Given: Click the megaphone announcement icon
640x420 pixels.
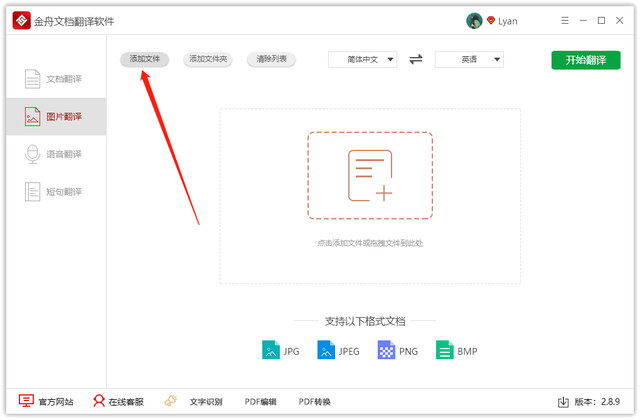Looking at the screenshot, I should [x=171, y=401].
